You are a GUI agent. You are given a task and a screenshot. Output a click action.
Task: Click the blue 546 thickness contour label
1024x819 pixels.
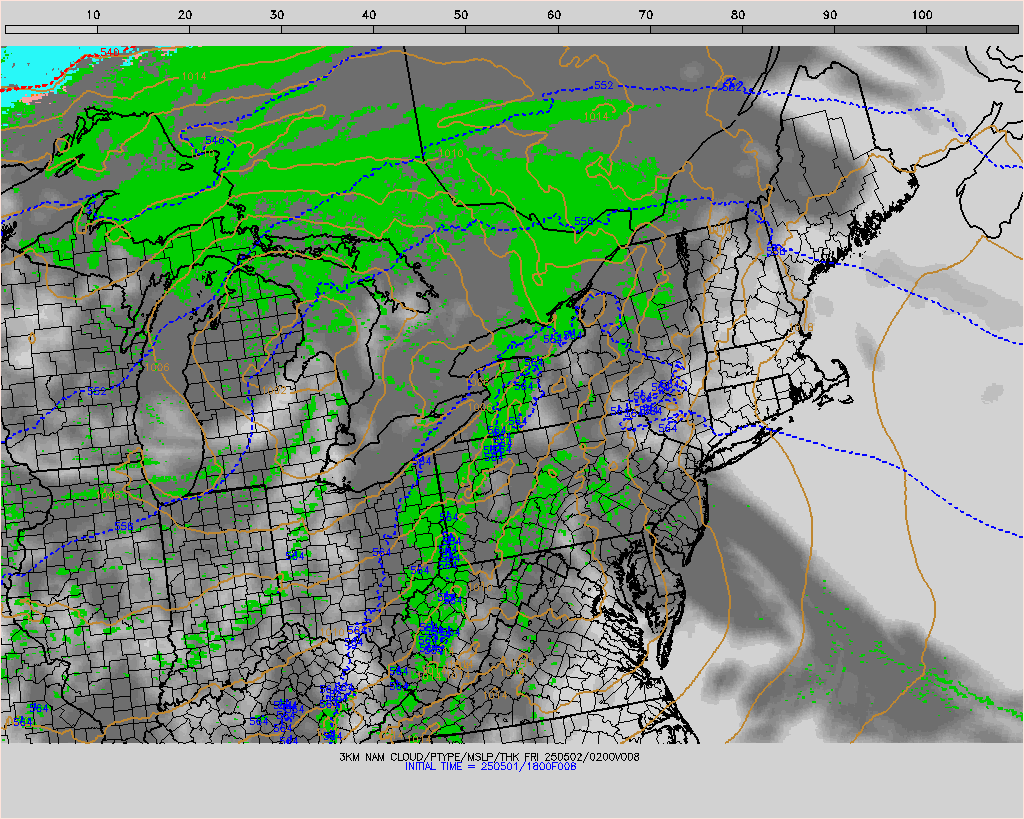tap(214, 140)
